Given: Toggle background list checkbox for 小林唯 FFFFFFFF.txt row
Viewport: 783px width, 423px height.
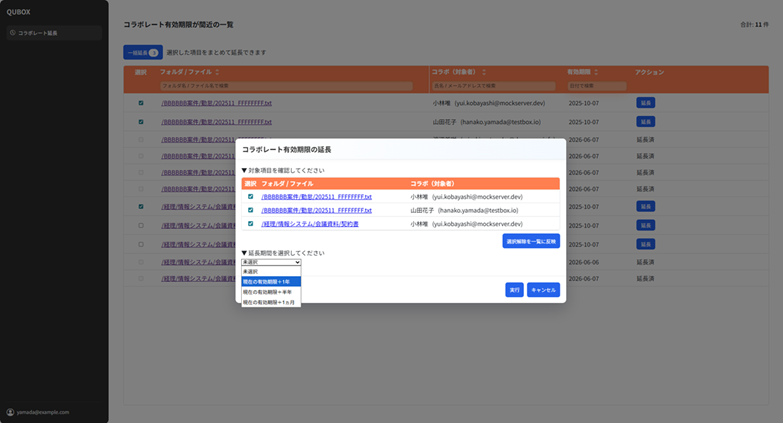Looking at the screenshot, I should point(141,103).
